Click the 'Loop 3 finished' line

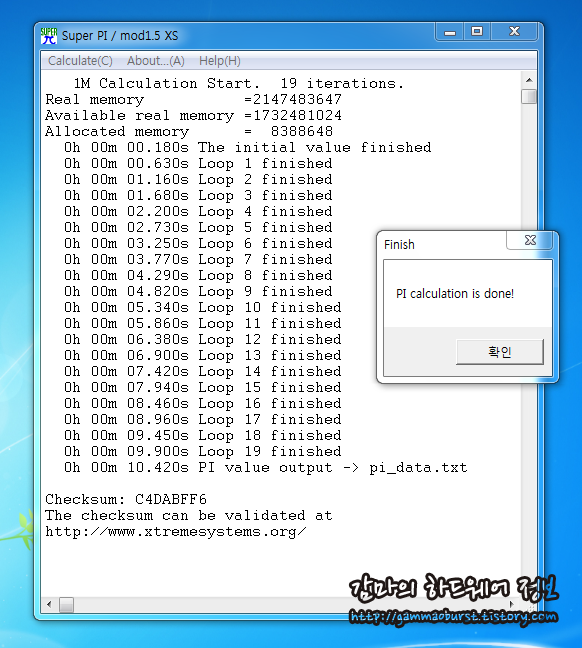[198, 195]
